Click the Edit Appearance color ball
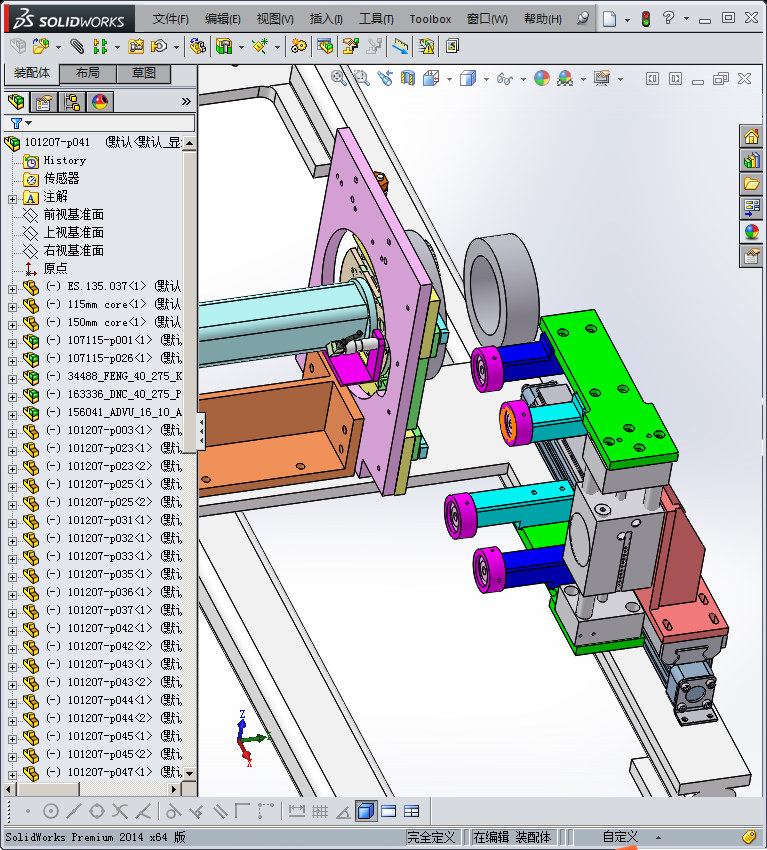This screenshot has width=767, height=850. pyautogui.click(x=542, y=78)
